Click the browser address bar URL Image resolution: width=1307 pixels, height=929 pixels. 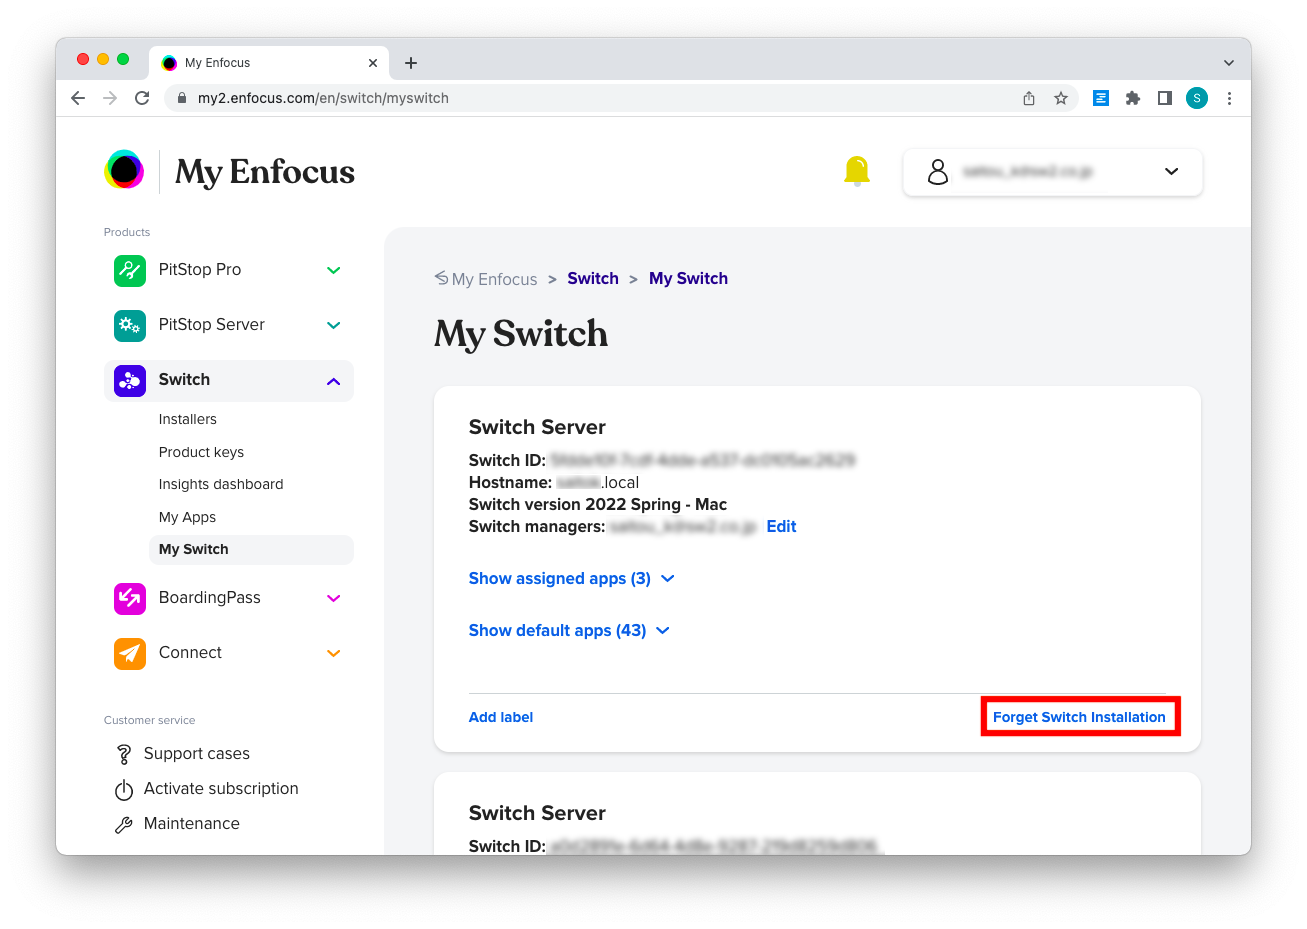click(323, 98)
